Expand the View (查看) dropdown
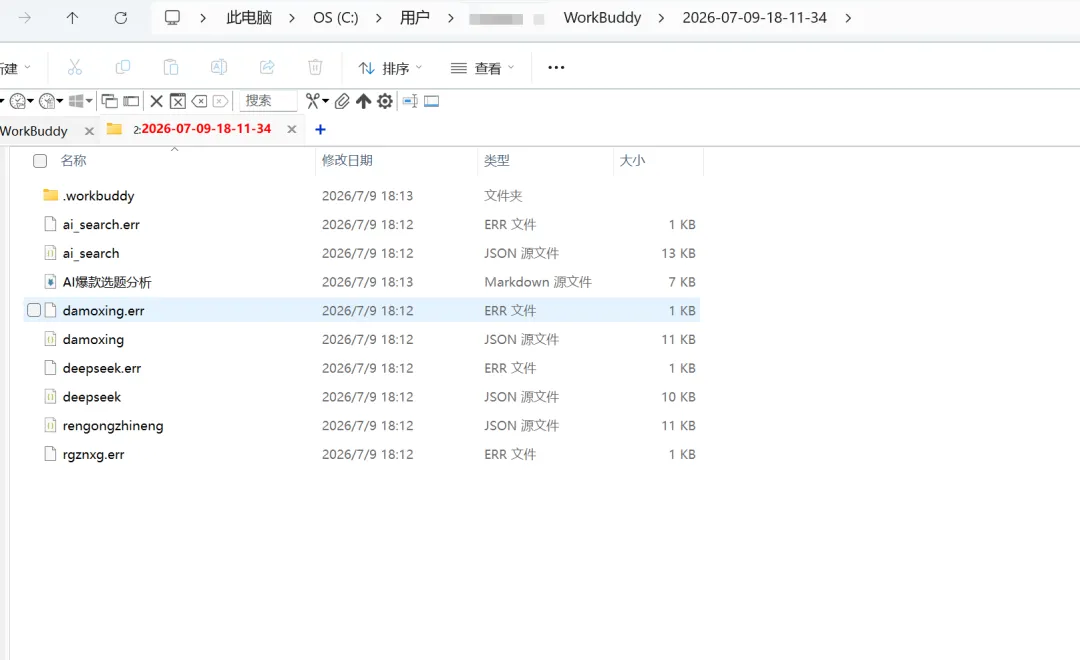Image resolution: width=1080 pixels, height=660 pixels. point(482,68)
